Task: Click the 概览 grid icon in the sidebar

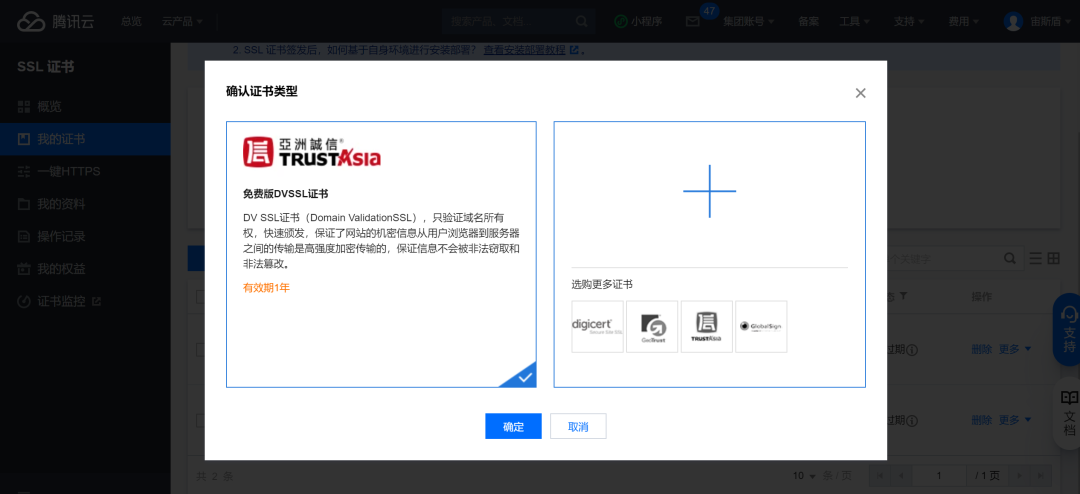Action: click(x=24, y=106)
